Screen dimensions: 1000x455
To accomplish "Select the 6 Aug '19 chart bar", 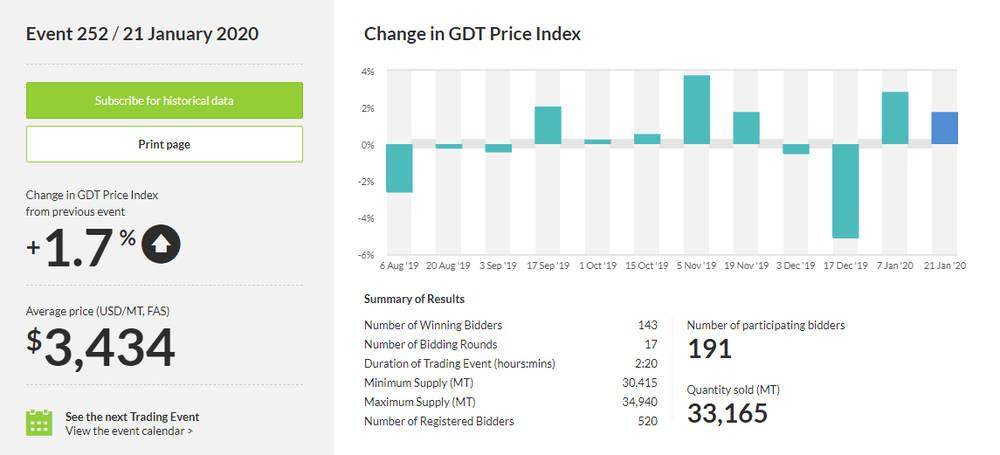I will (x=399, y=168).
